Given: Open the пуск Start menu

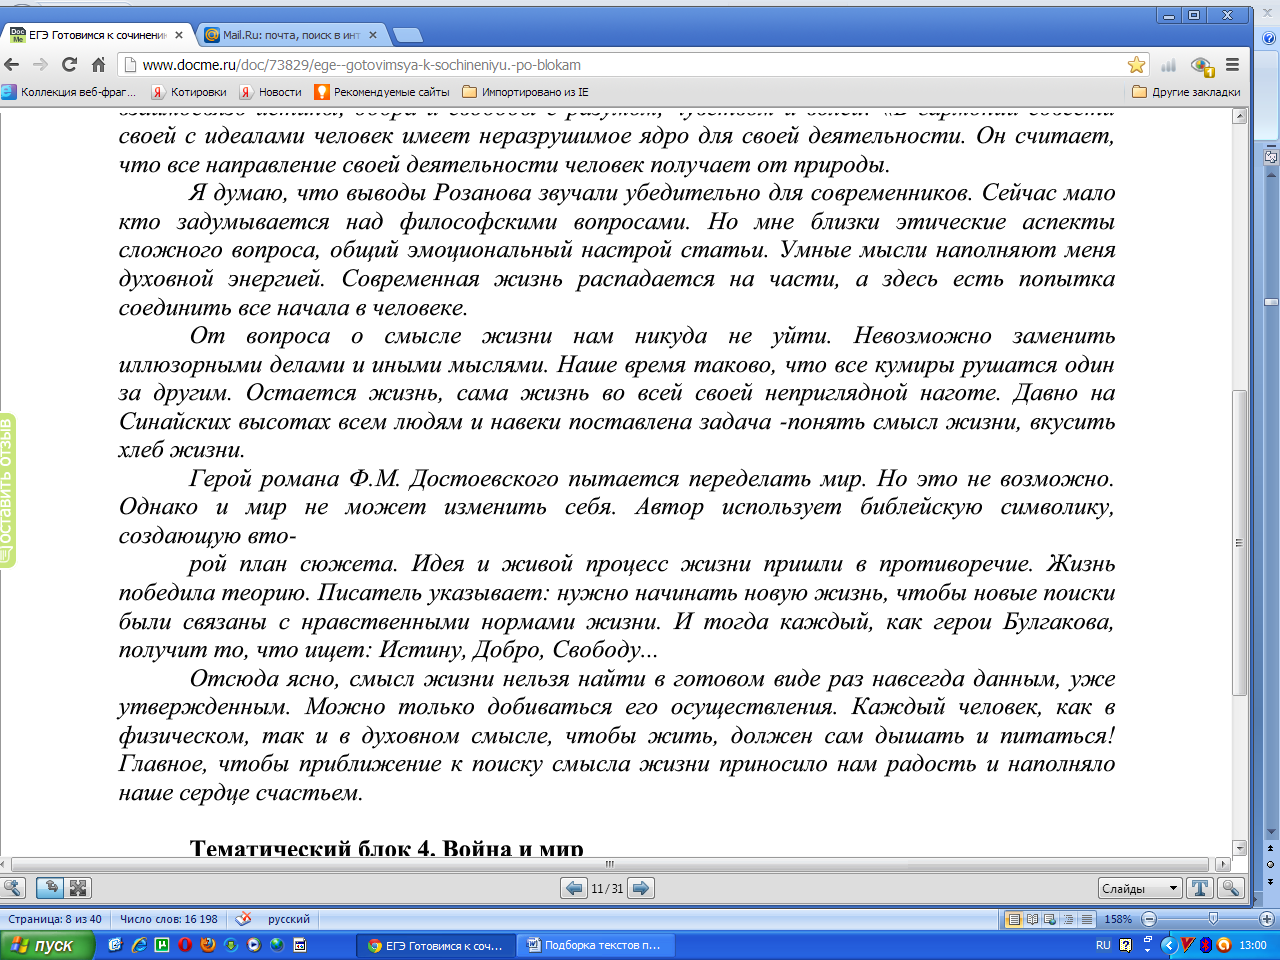Looking at the screenshot, I should click(x=47, y=945).
